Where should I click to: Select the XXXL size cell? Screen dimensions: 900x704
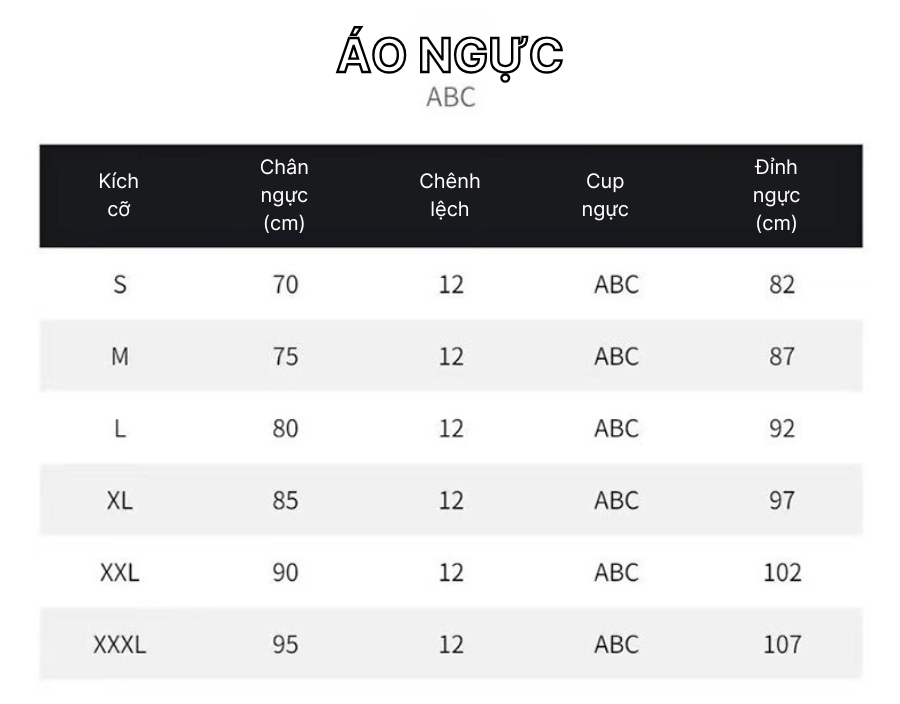point(119,644)
